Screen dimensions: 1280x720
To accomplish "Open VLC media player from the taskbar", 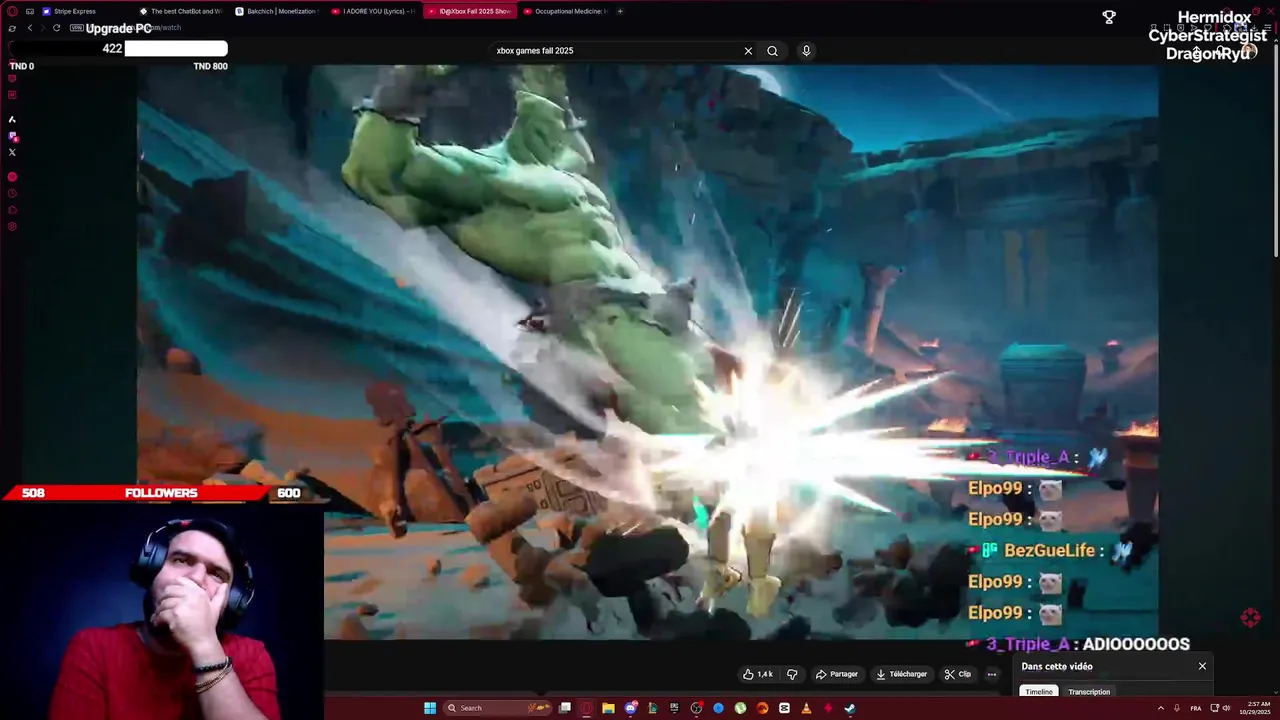I will pos(806,708).
